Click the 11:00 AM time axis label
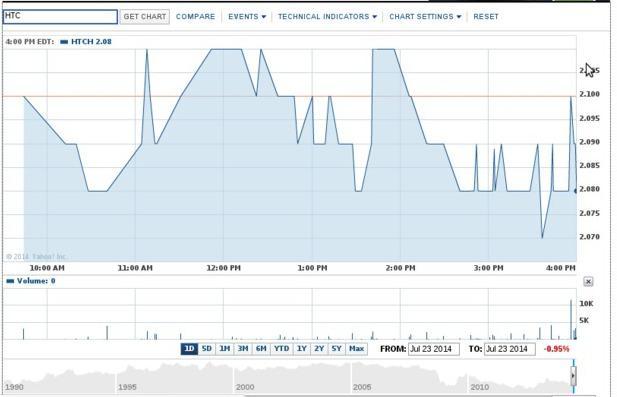 coord(135,268)
